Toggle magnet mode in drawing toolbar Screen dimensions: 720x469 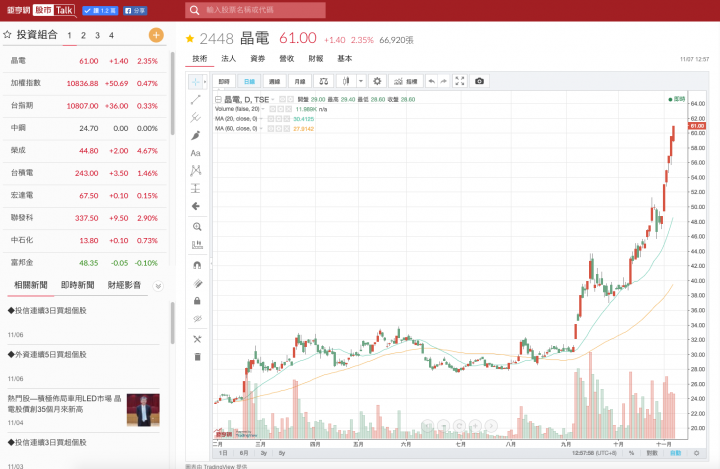point(197,265)
